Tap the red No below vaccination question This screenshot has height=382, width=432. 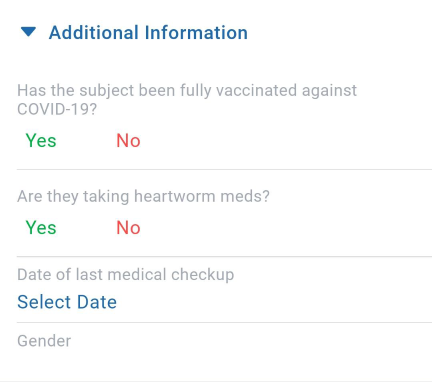coord(128,140)
